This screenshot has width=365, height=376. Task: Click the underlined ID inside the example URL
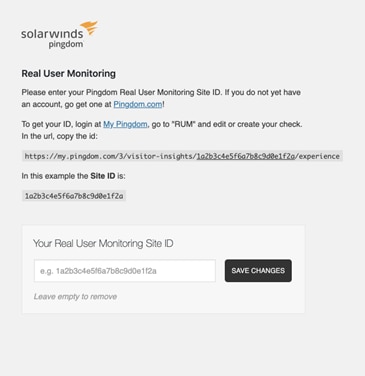[246, 156]
